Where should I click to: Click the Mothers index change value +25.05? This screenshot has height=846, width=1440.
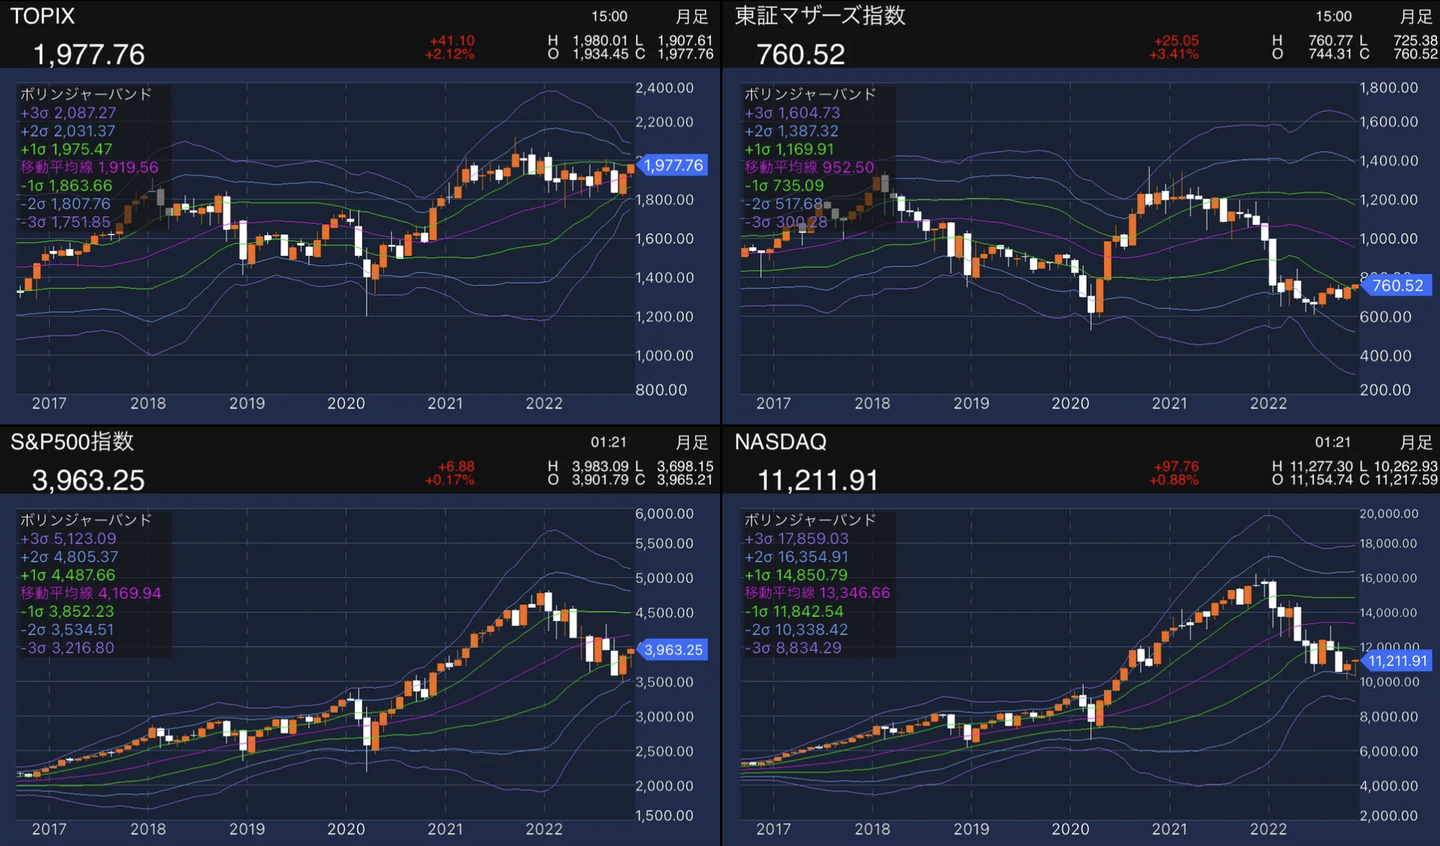[1176, 41]
